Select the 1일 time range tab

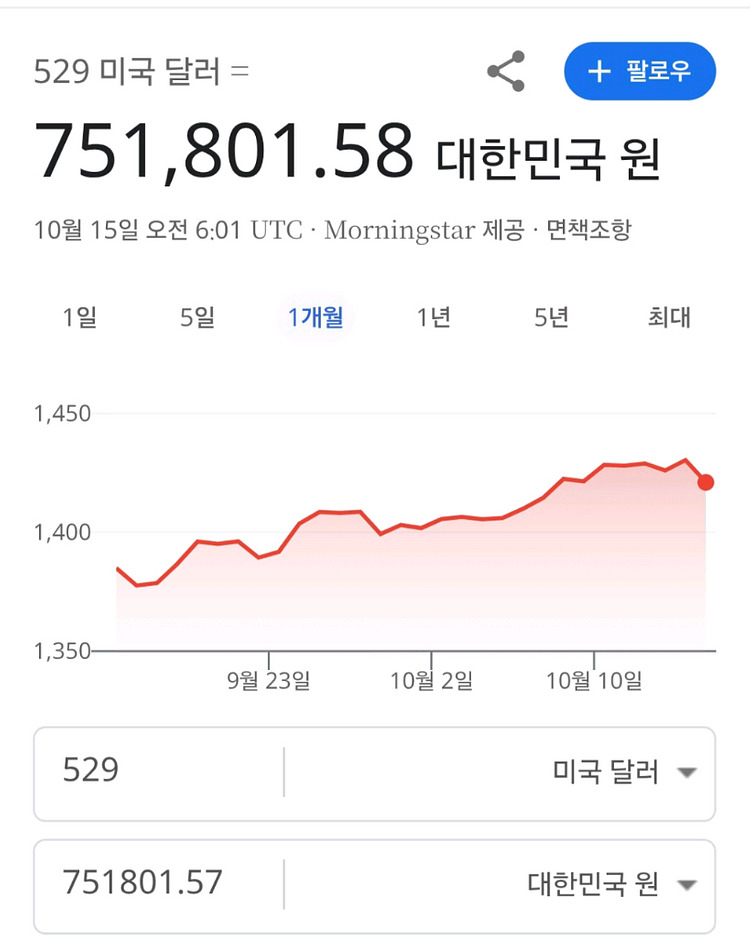[x=80, y=318]
